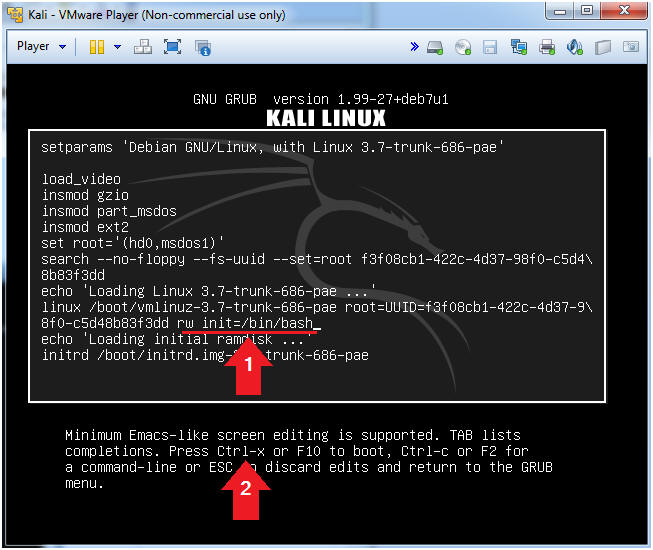Click the "set root='(hd0,msdos1)'" line
653x550 pixels.
(x=132, y=243)
